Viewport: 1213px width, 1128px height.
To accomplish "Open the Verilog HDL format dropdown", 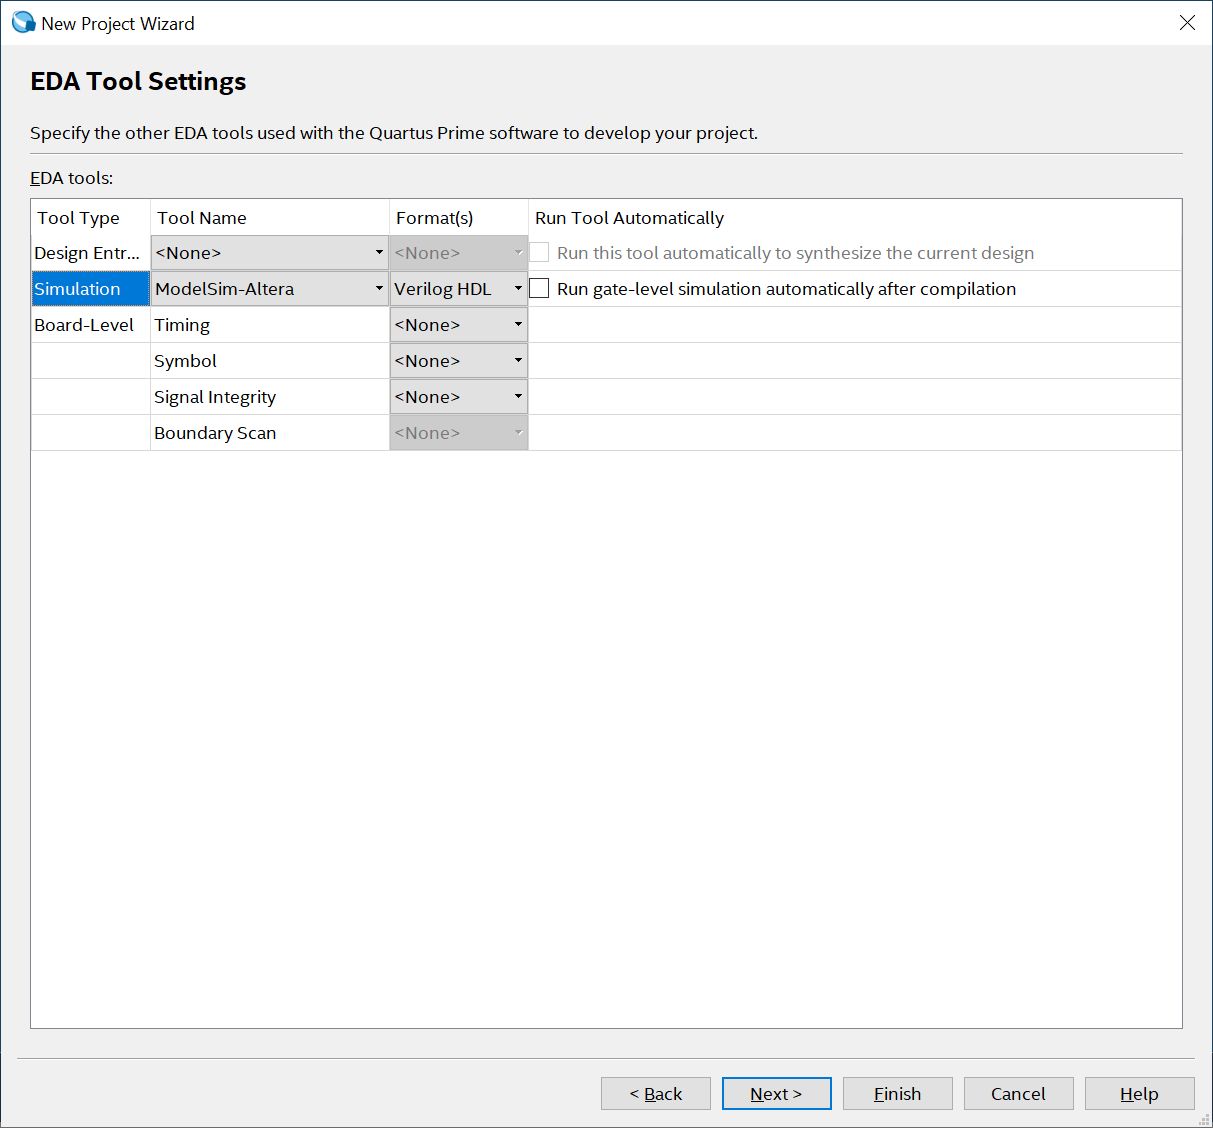I will coord(458,289).
